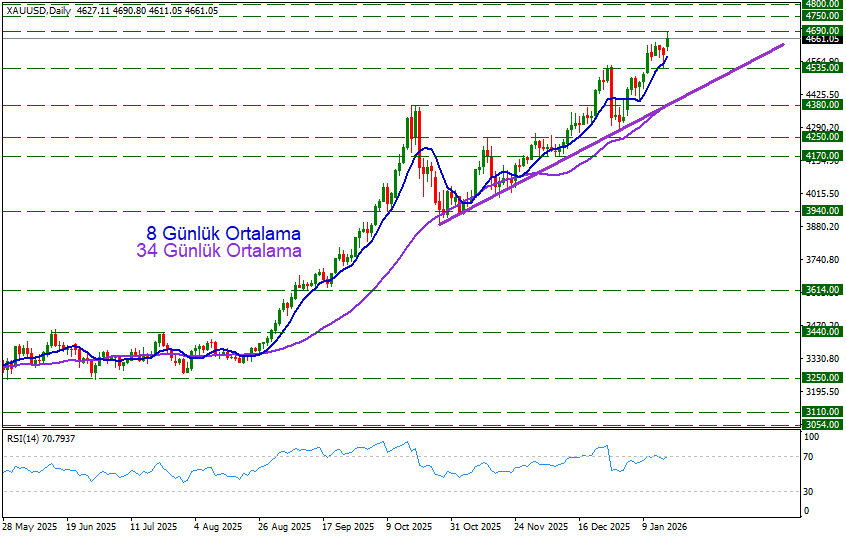Viewport: 846px width, 538px height.
Task: Click the 9 Jan 2026 date marker
Action: (x=663, y=526)
